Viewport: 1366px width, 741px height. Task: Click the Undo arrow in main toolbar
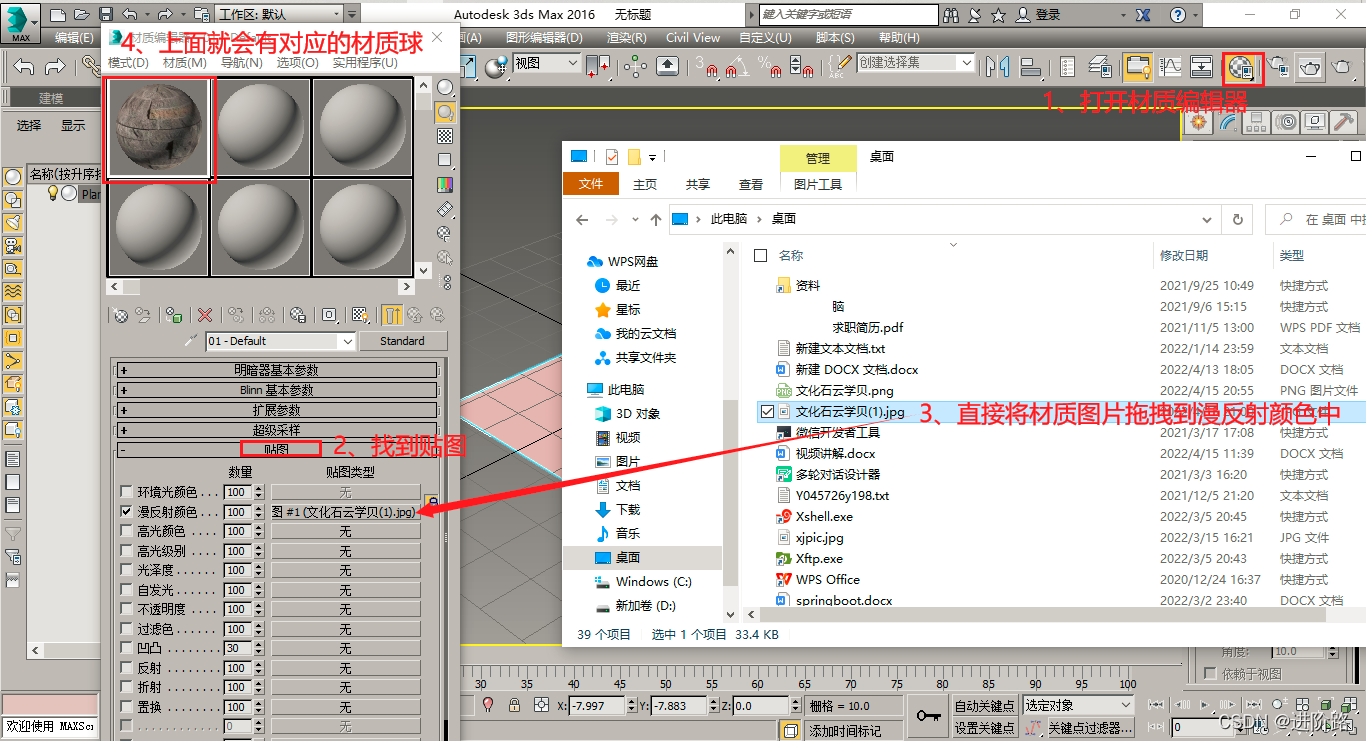[24, 67]
